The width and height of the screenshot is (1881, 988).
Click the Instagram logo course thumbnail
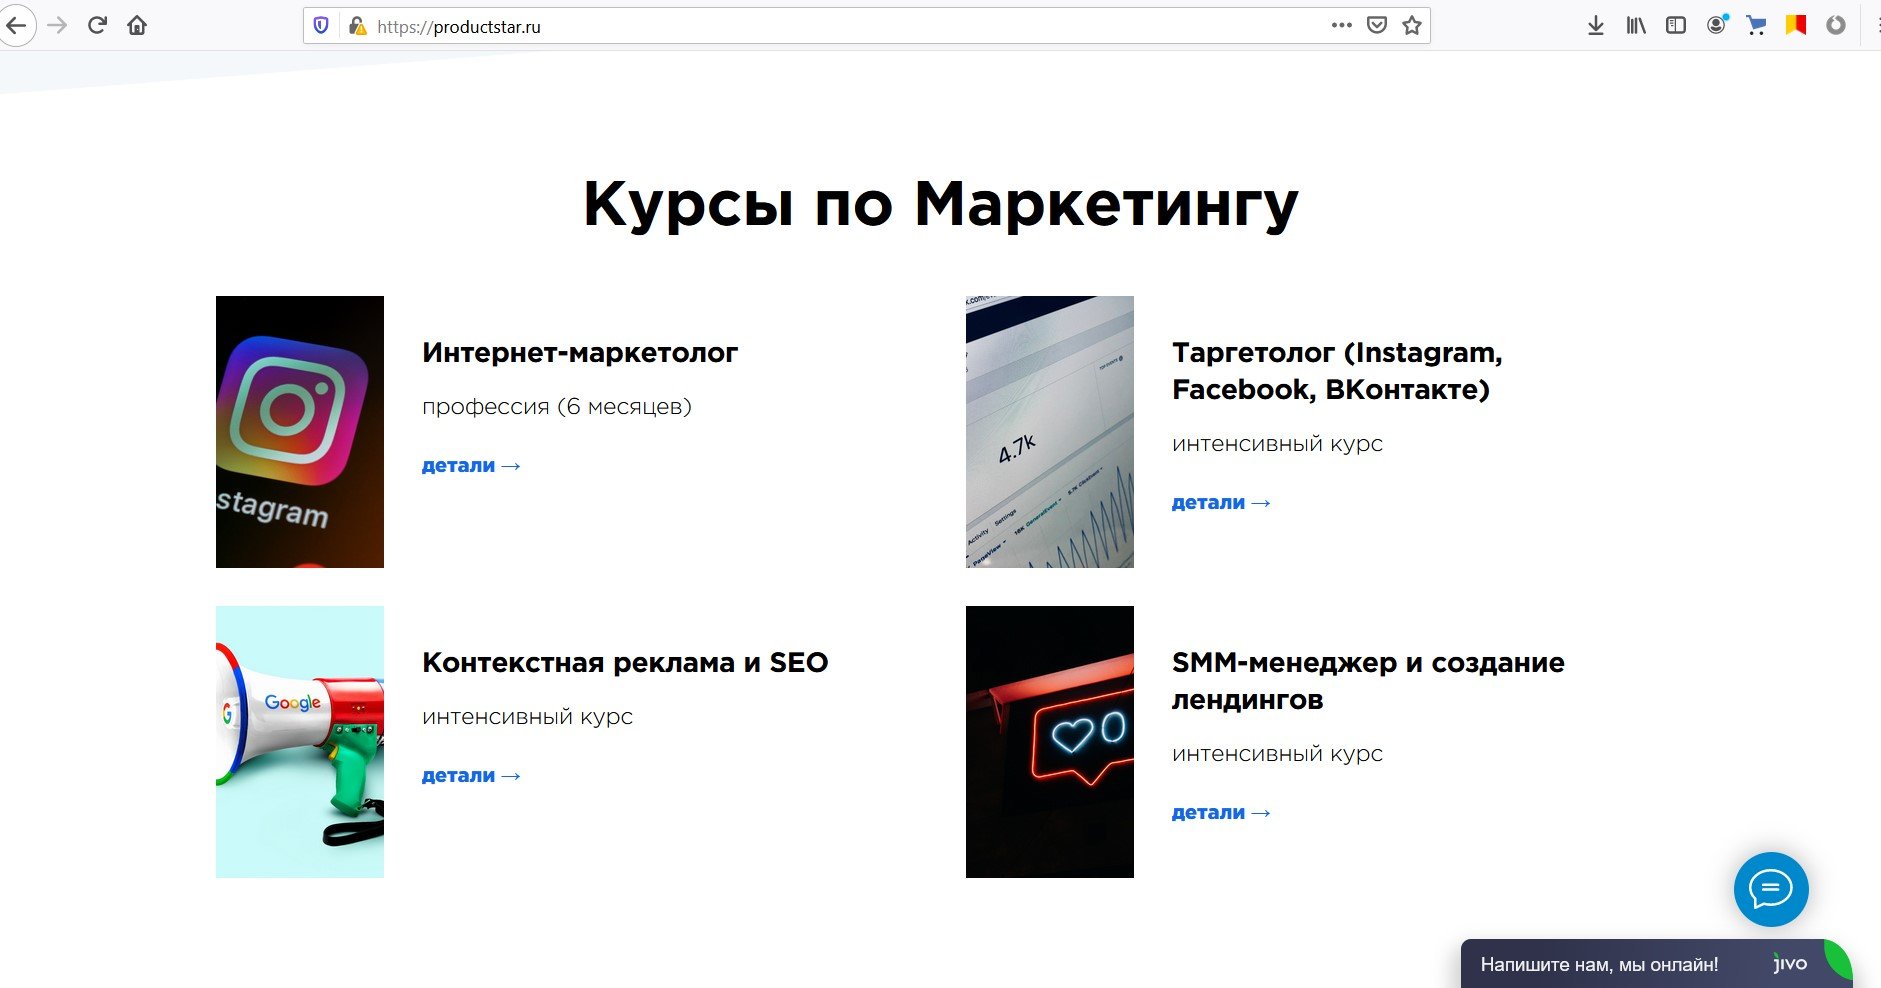(x=300, y=432)
